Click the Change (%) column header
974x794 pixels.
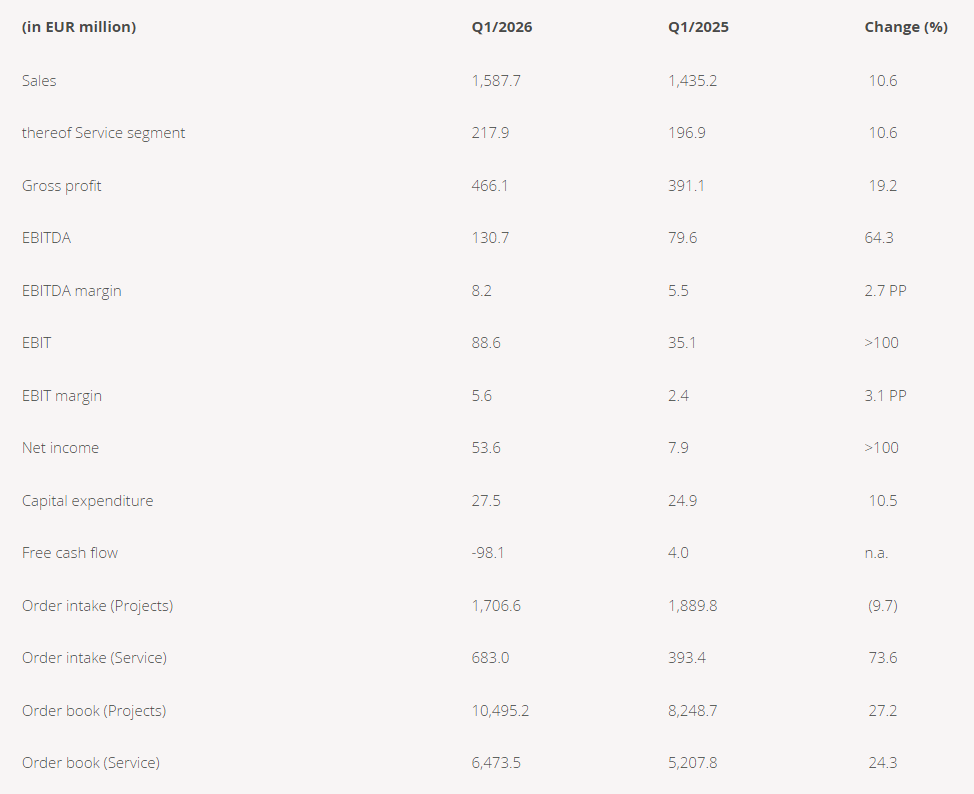coord(905,27)
